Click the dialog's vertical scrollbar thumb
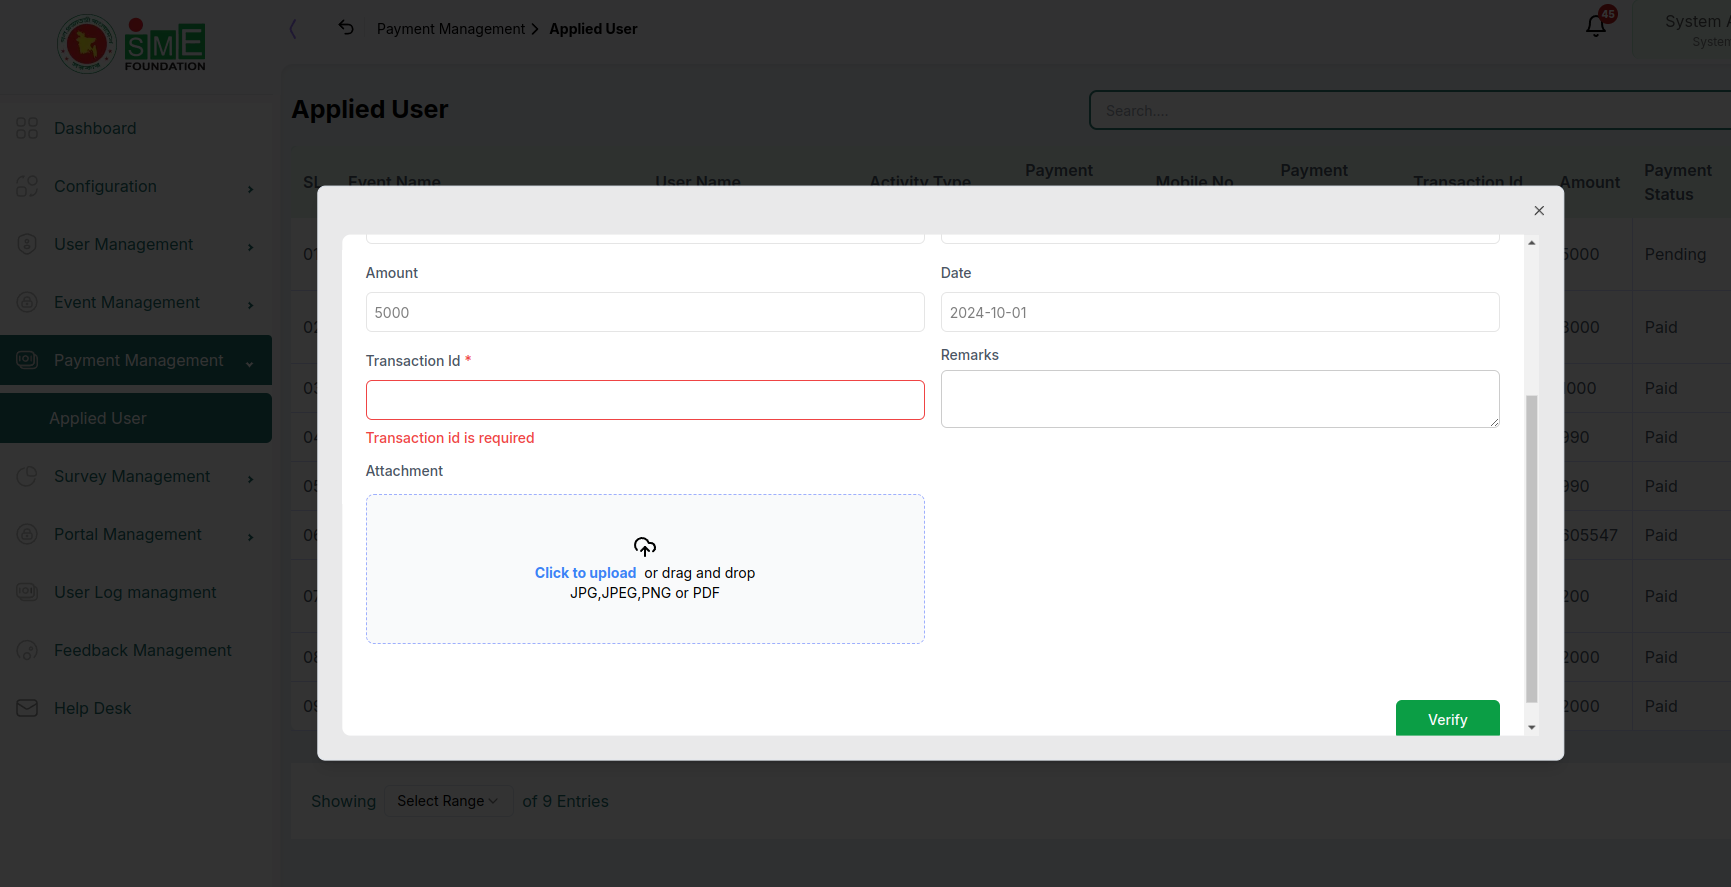Image resolution: width=1731 pixels, height=887 pixels. point(1531,548)
